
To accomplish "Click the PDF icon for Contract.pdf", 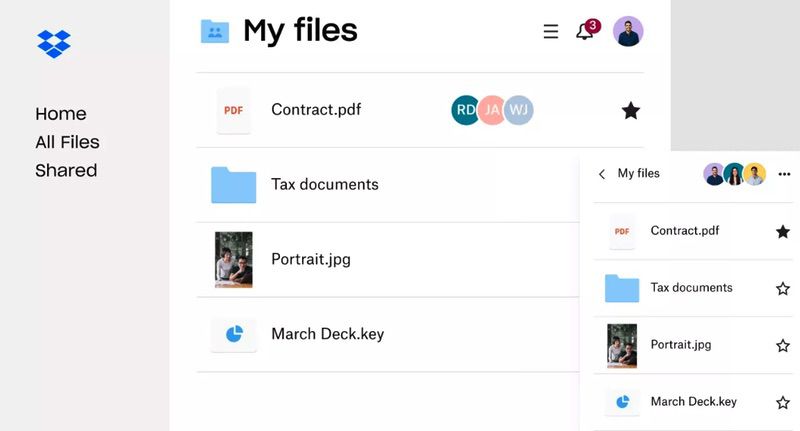I will 234,111.
